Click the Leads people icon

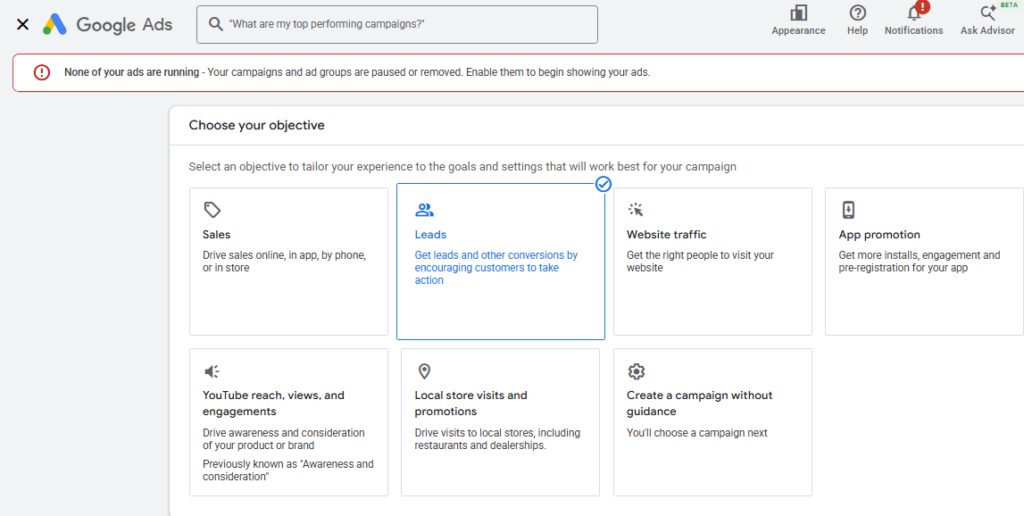(424, 210)
